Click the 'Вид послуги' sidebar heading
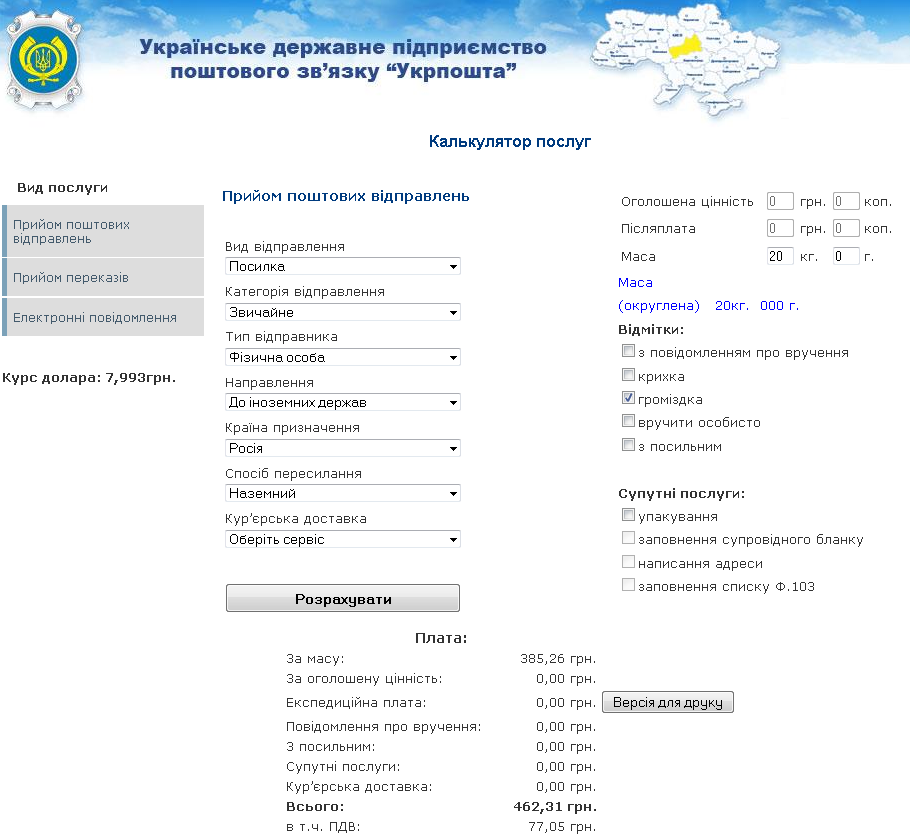 click(62, 187)
